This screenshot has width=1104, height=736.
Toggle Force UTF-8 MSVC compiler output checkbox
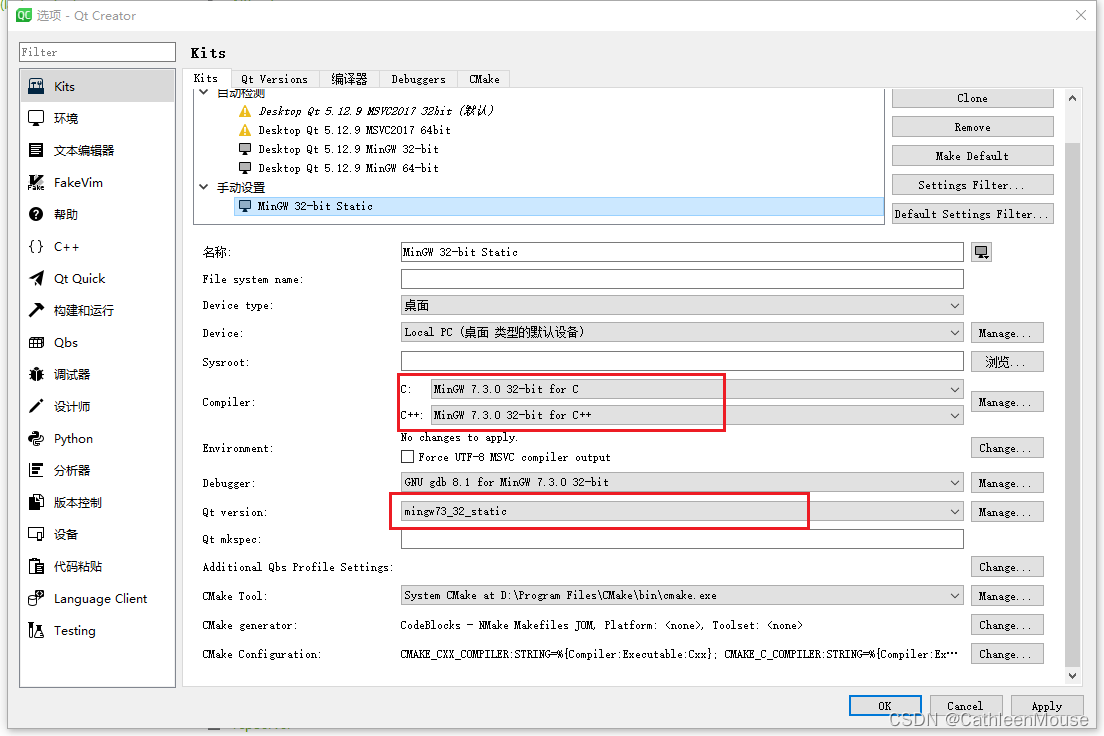tap(407, 457)
